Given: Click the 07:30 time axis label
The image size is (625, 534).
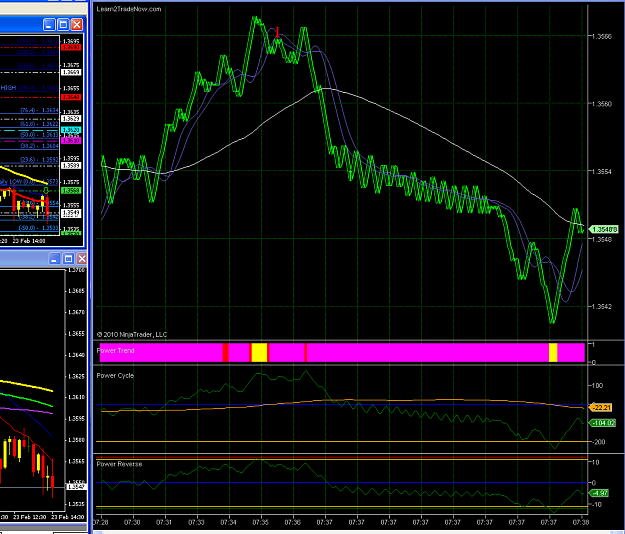Looking at the screenshot, I should (132, 522).
